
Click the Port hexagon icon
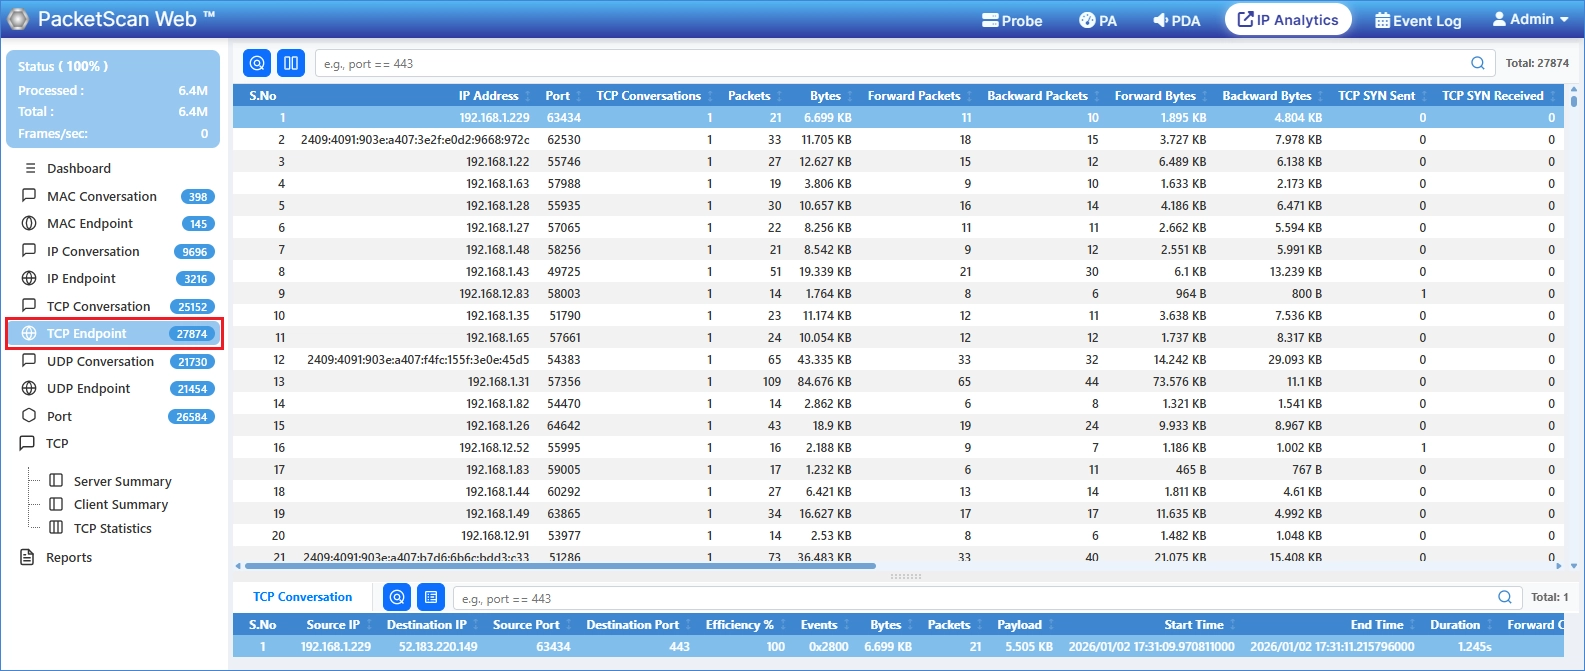point(29,416)
